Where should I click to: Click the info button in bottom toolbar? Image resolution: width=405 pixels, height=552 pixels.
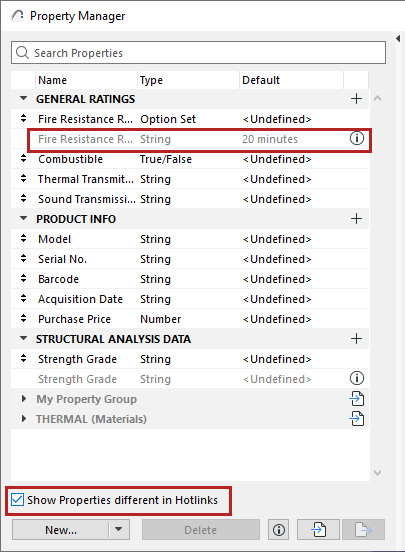tap(279, 529)
